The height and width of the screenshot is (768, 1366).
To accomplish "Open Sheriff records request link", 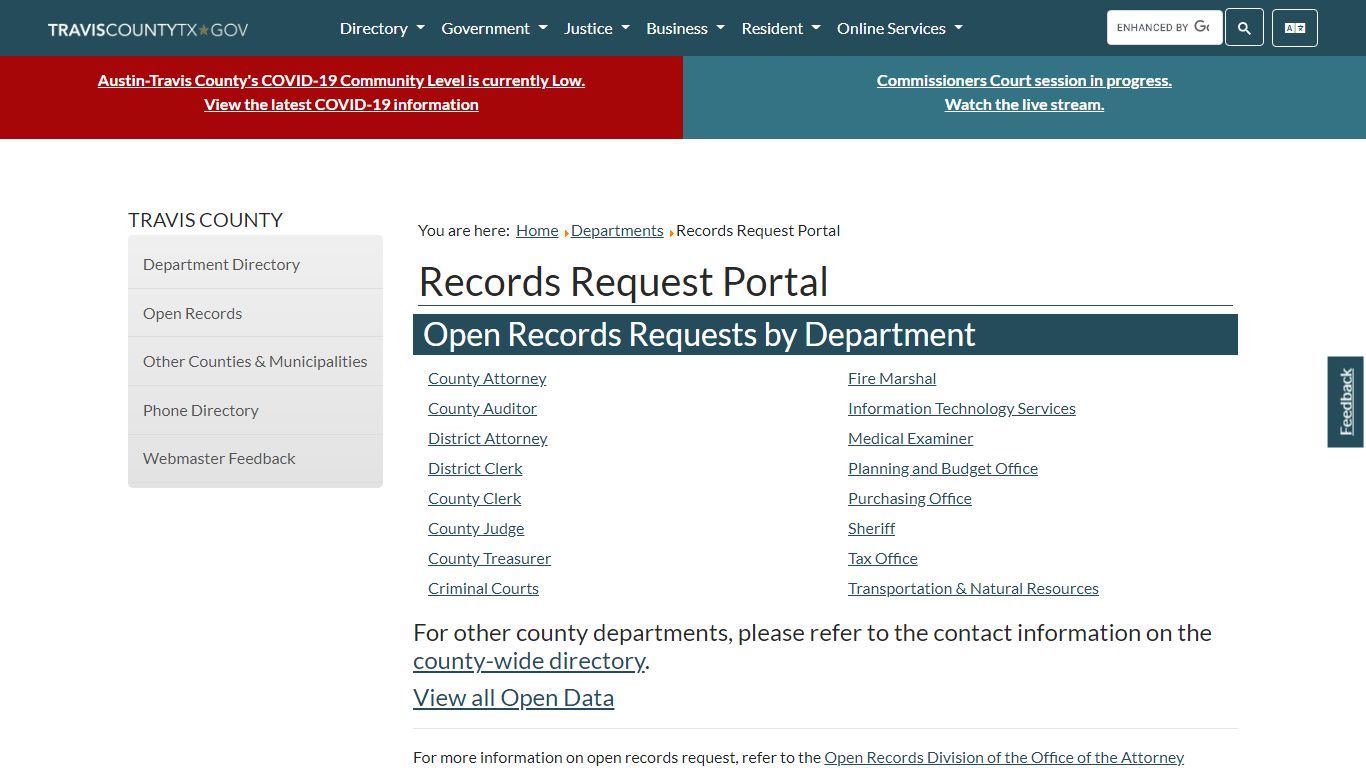I will pyautogui.click(x=871, y=528).
